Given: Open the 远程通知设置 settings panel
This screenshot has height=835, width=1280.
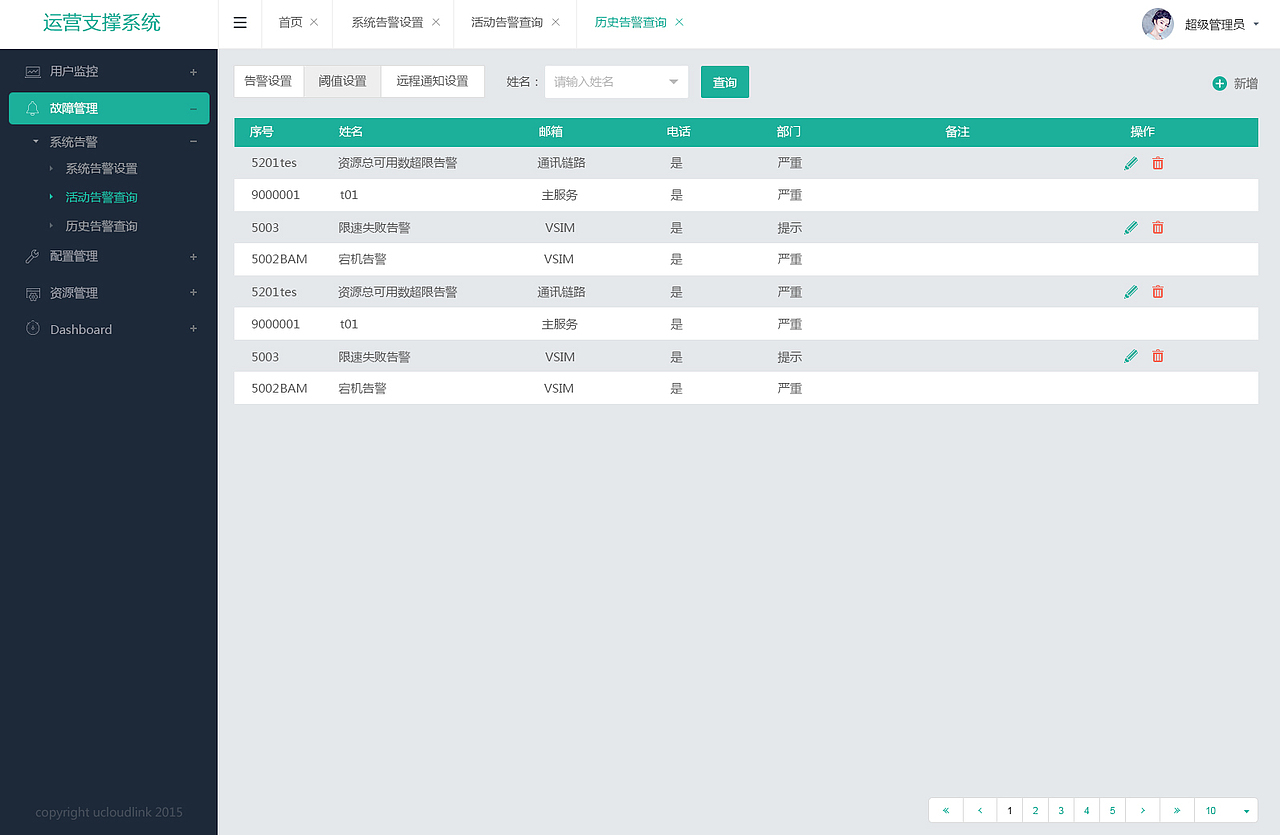Looking at the screenshot, I should (432, 81).
